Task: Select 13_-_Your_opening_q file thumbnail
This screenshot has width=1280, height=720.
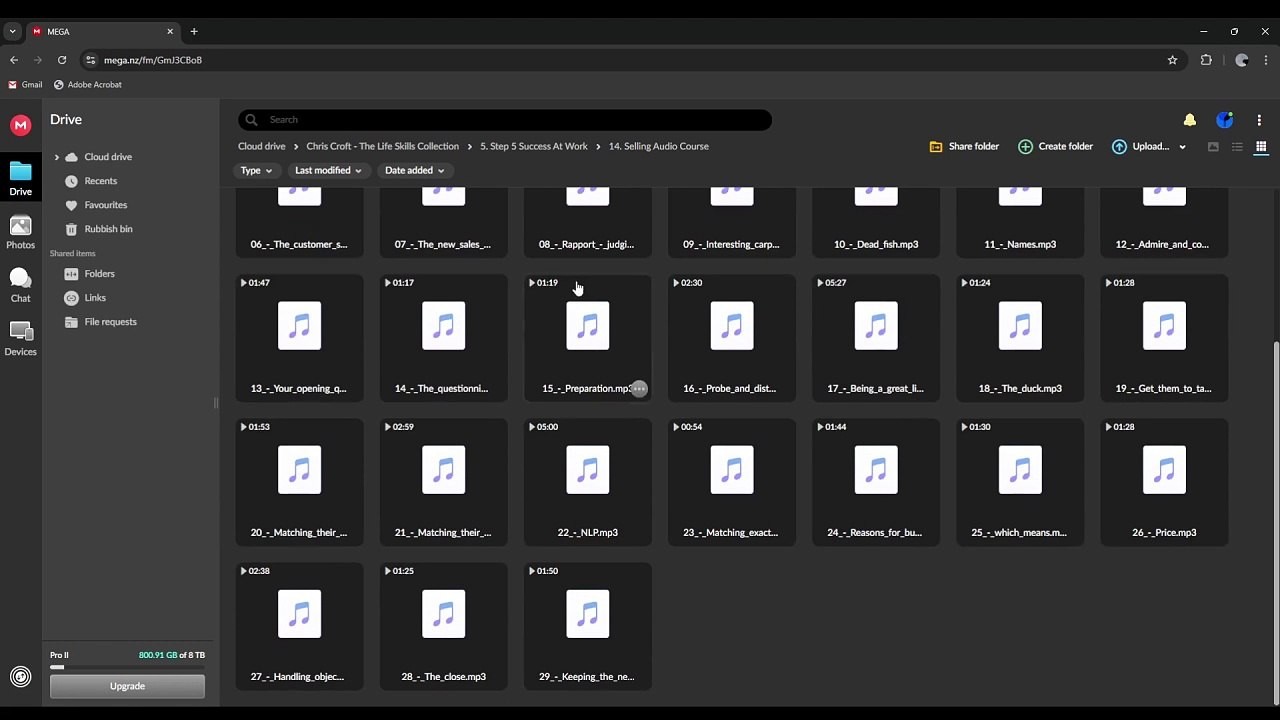Action: [299, 326]
